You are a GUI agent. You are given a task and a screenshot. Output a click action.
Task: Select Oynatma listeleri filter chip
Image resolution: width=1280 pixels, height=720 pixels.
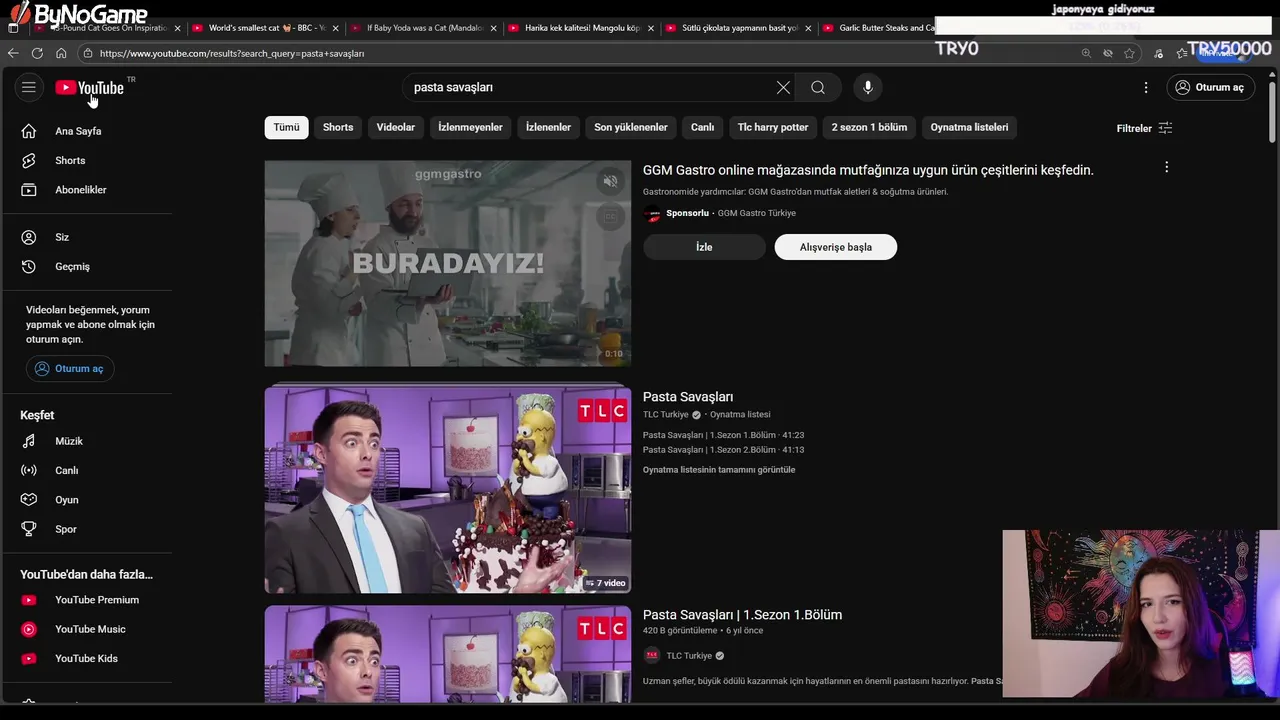tap(969, 127)
